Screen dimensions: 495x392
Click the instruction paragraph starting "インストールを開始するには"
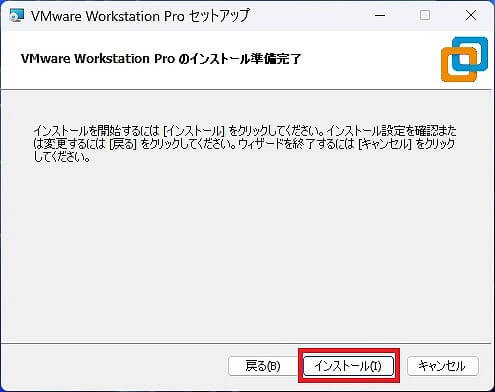click(x=245, y=144)
